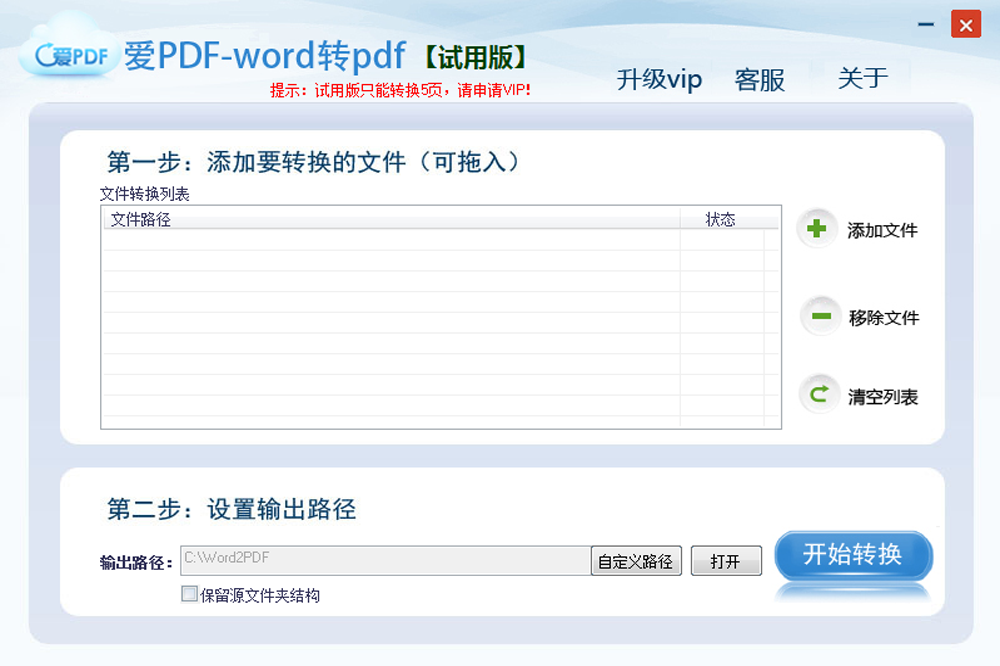Viewport: 1000px width, 666px height.
Task: Click the output path field C:\Word2PDF
Action: tap(385, 561)
